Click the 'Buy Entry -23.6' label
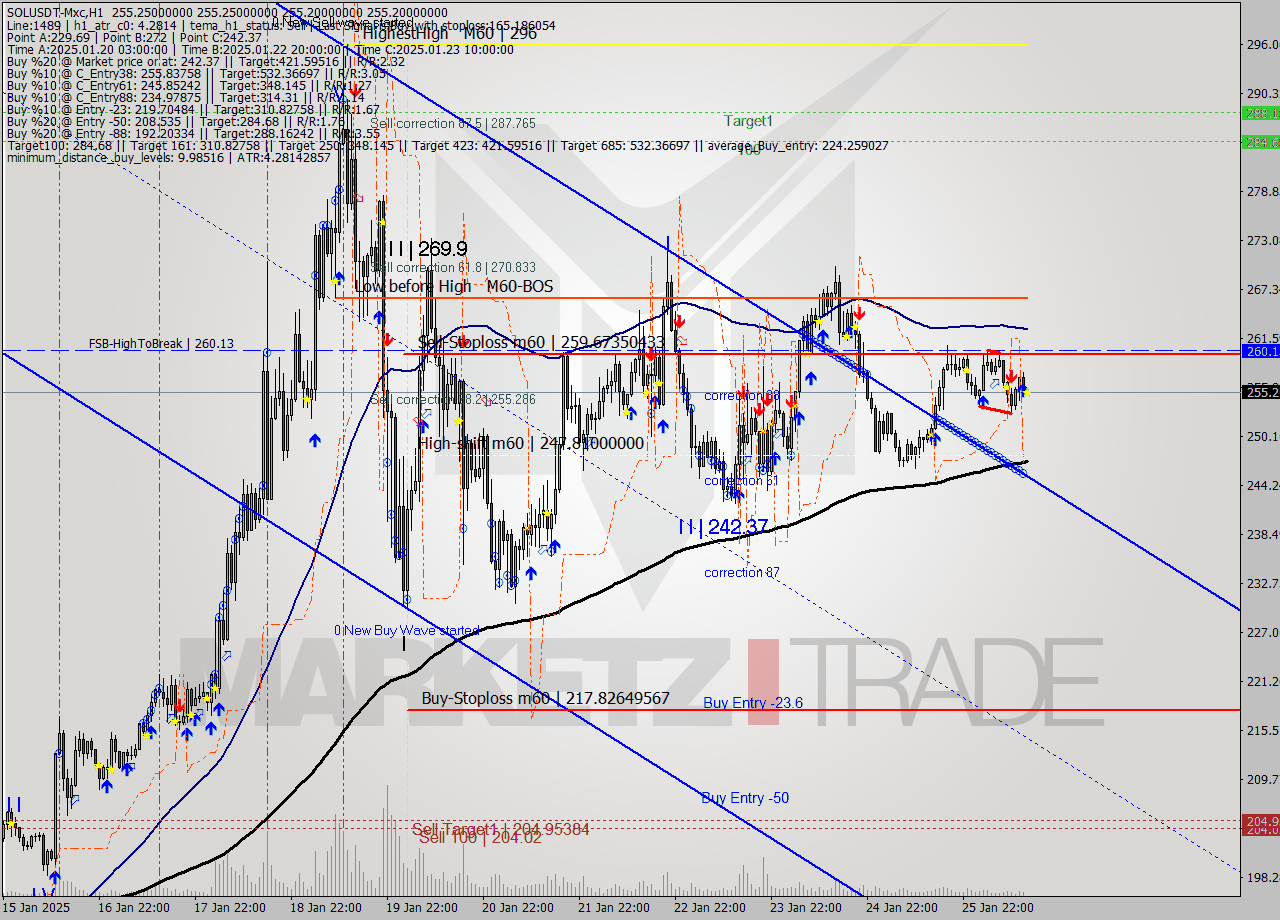 753,703
